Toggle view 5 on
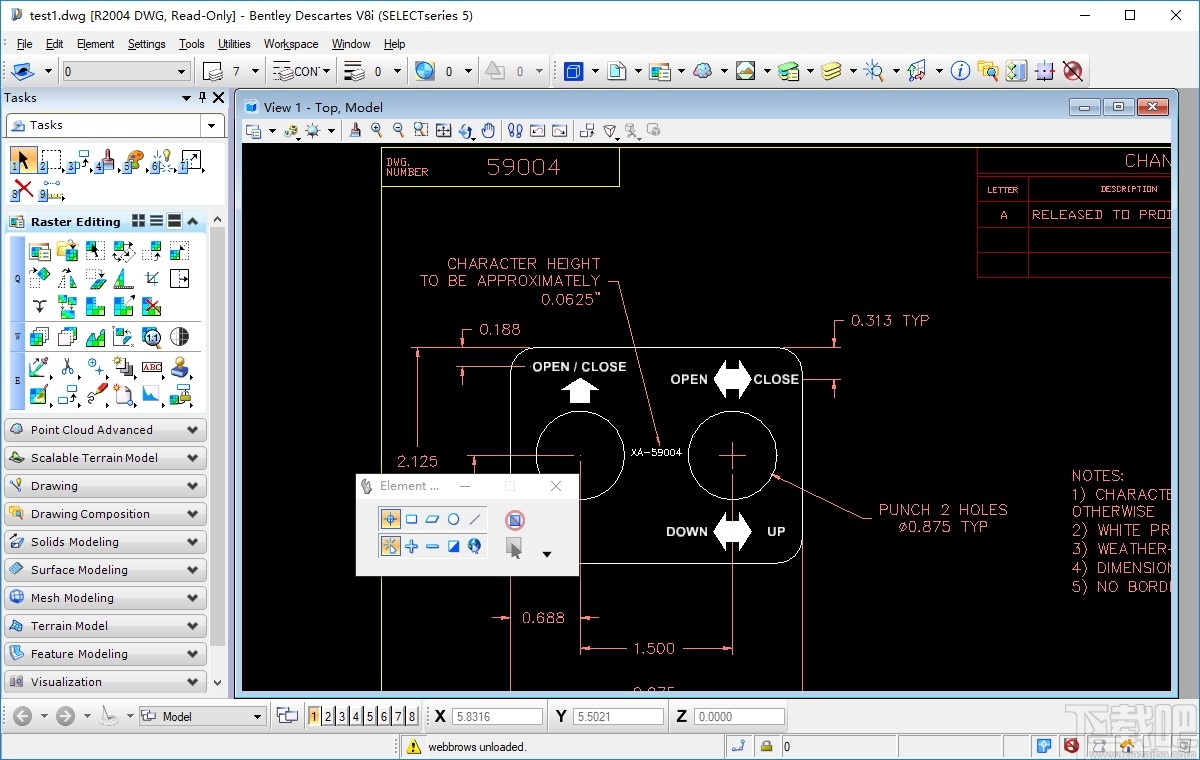This screenshot has height=760, width=1200. pyautogui.click(x=370, y=716)
